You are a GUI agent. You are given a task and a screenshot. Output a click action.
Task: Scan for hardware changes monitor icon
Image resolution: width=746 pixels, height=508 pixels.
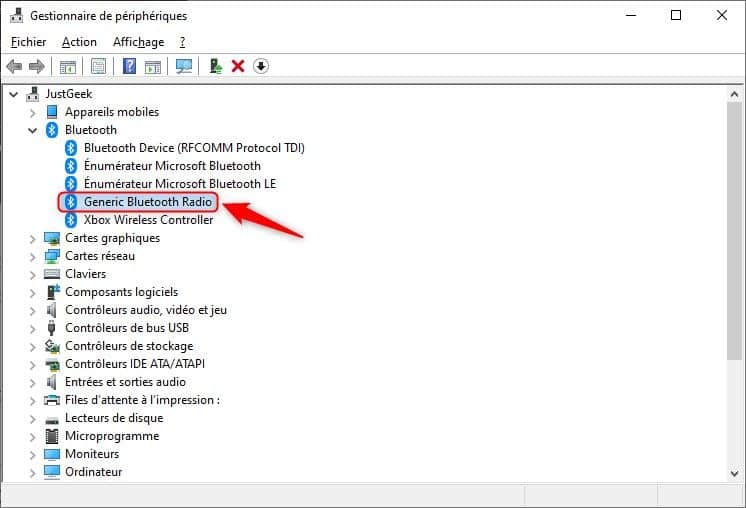click(x=184, y=66)
